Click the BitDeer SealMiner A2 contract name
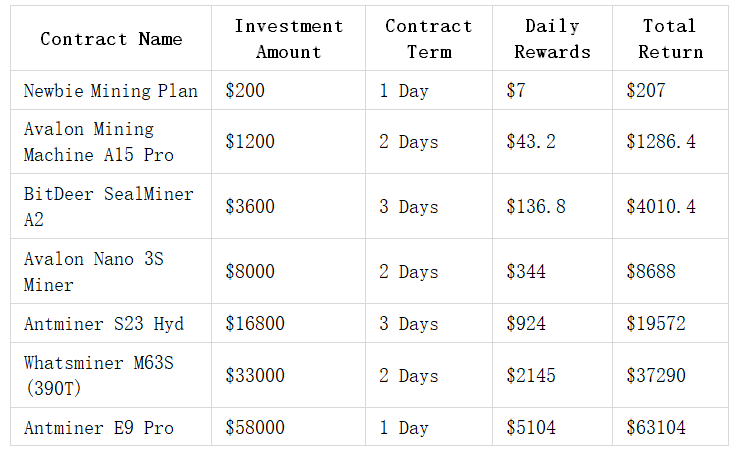This screenshot has height=452, width=731. click(x=108, y=206)
